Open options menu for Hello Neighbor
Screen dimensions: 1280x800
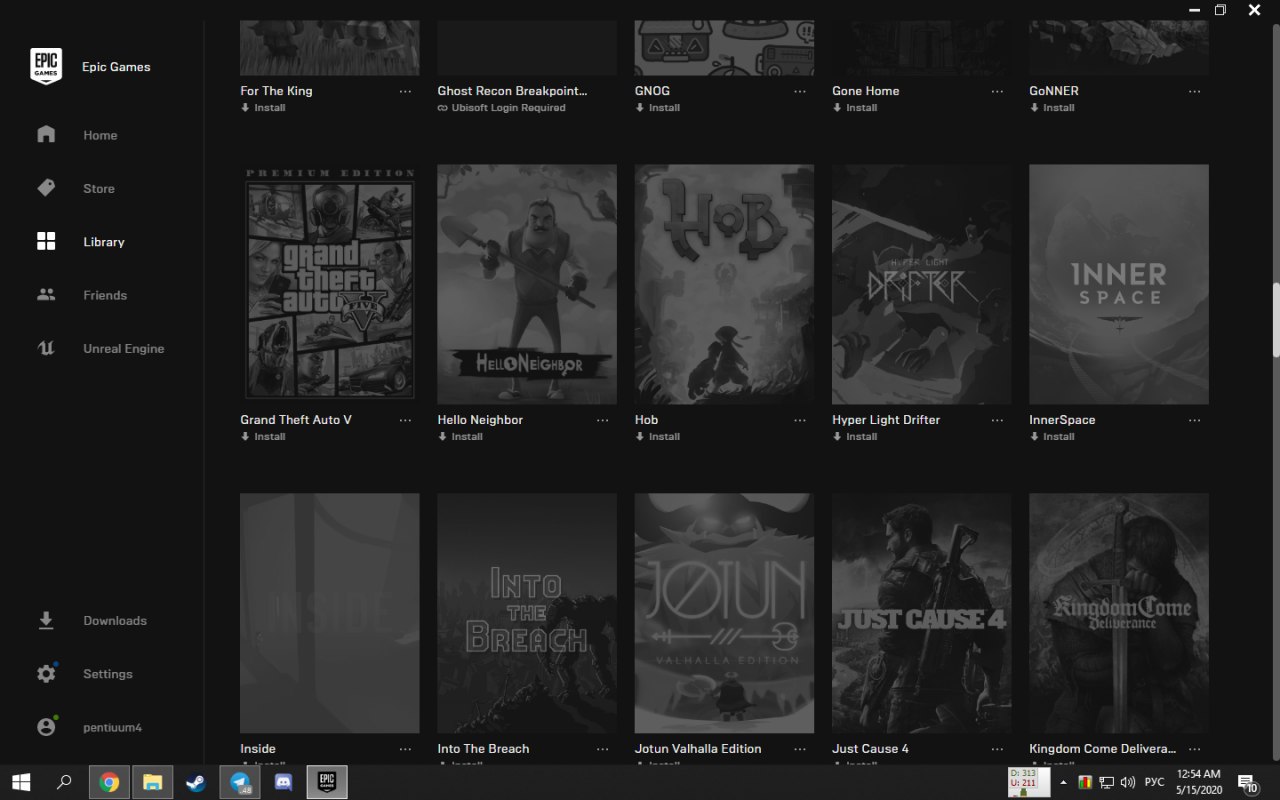[x=602, y=420]
